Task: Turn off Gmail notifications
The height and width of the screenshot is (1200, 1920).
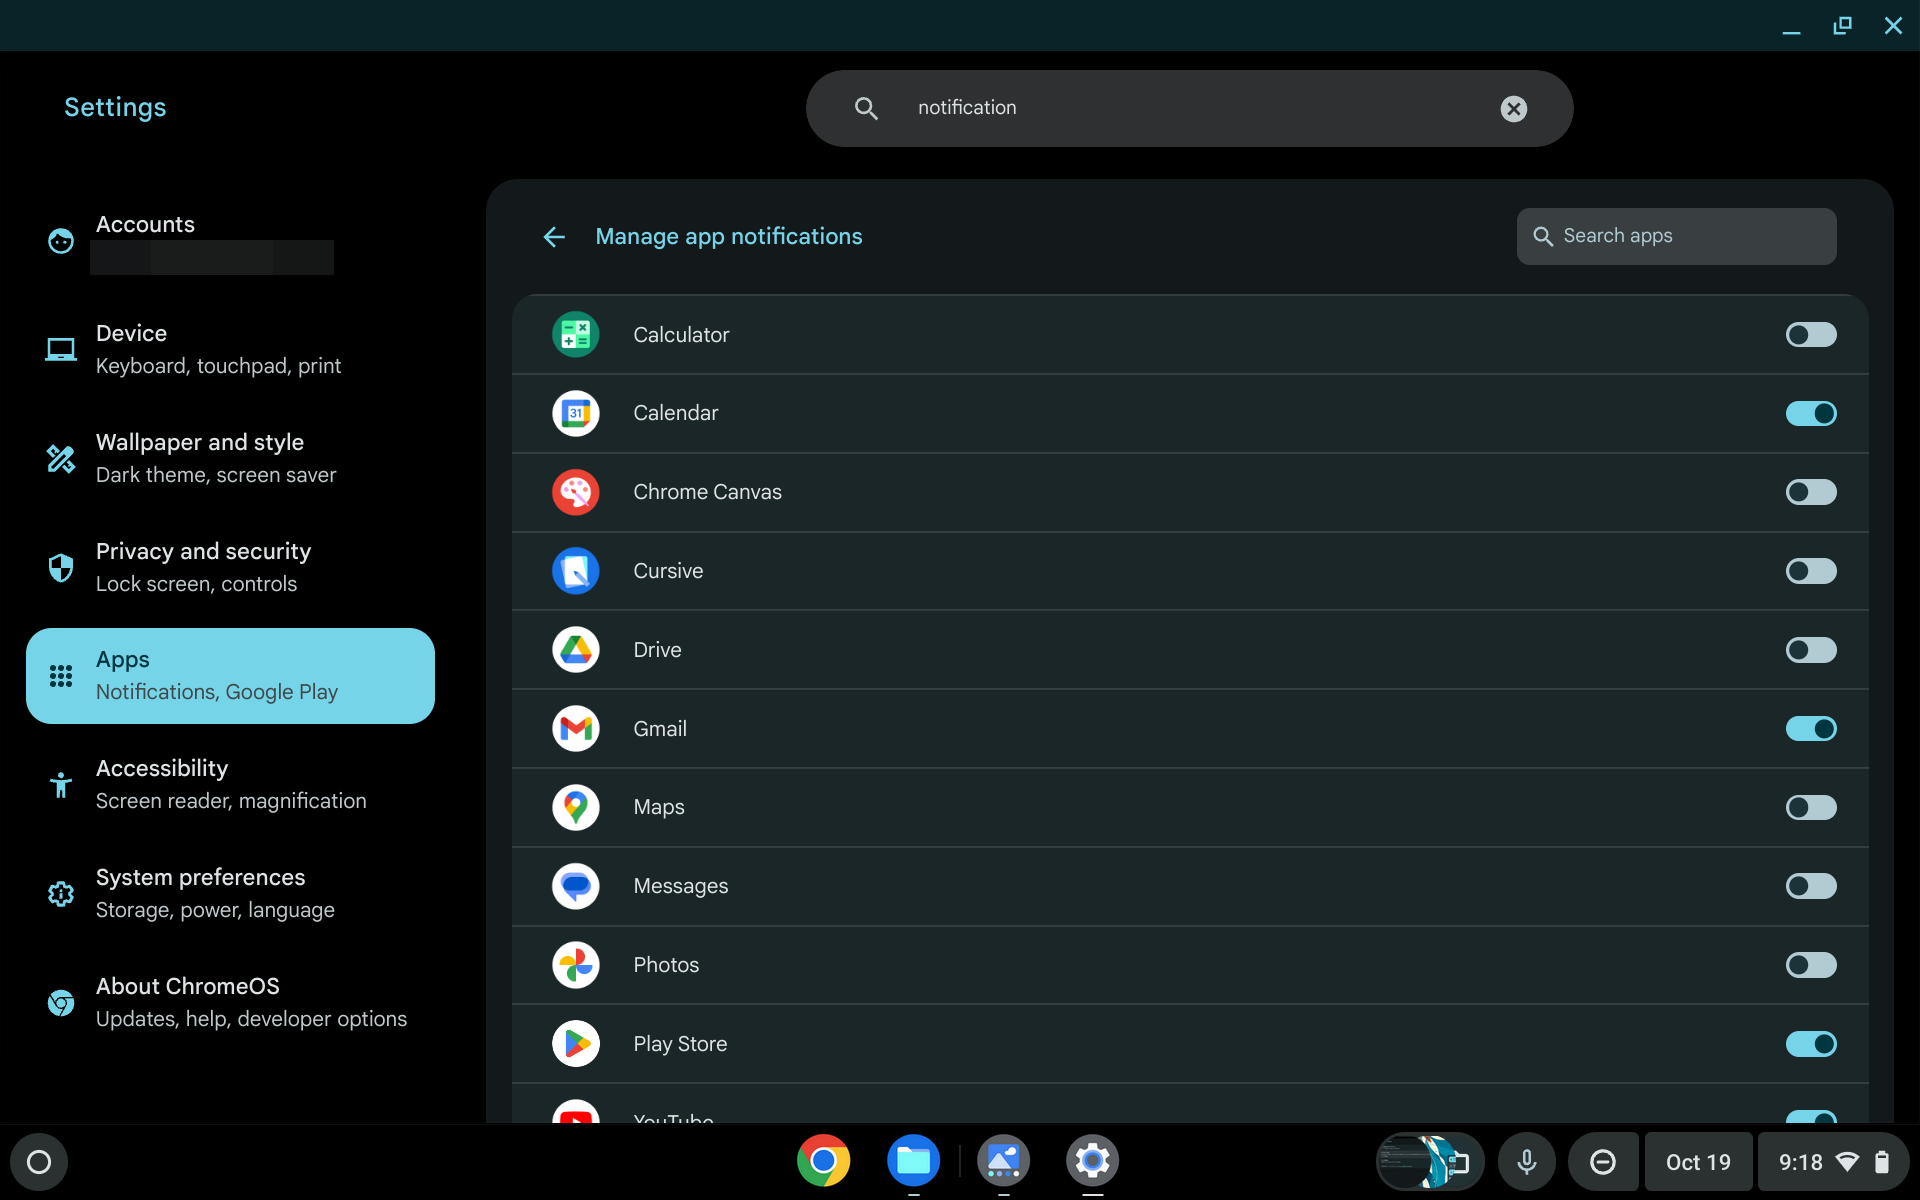Action: [x=1811, y=729]
